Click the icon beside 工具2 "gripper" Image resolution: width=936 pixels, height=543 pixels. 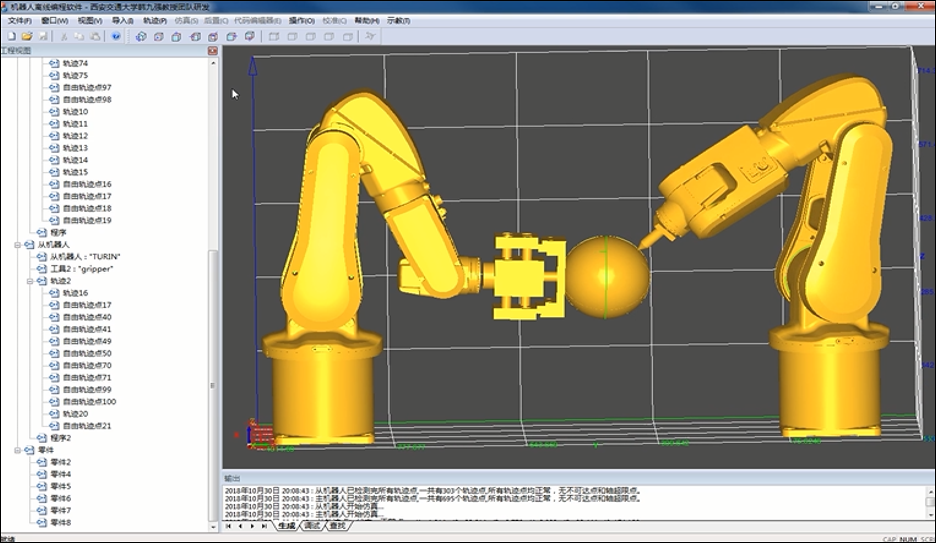pyautogui.click(x=43, y=269)
